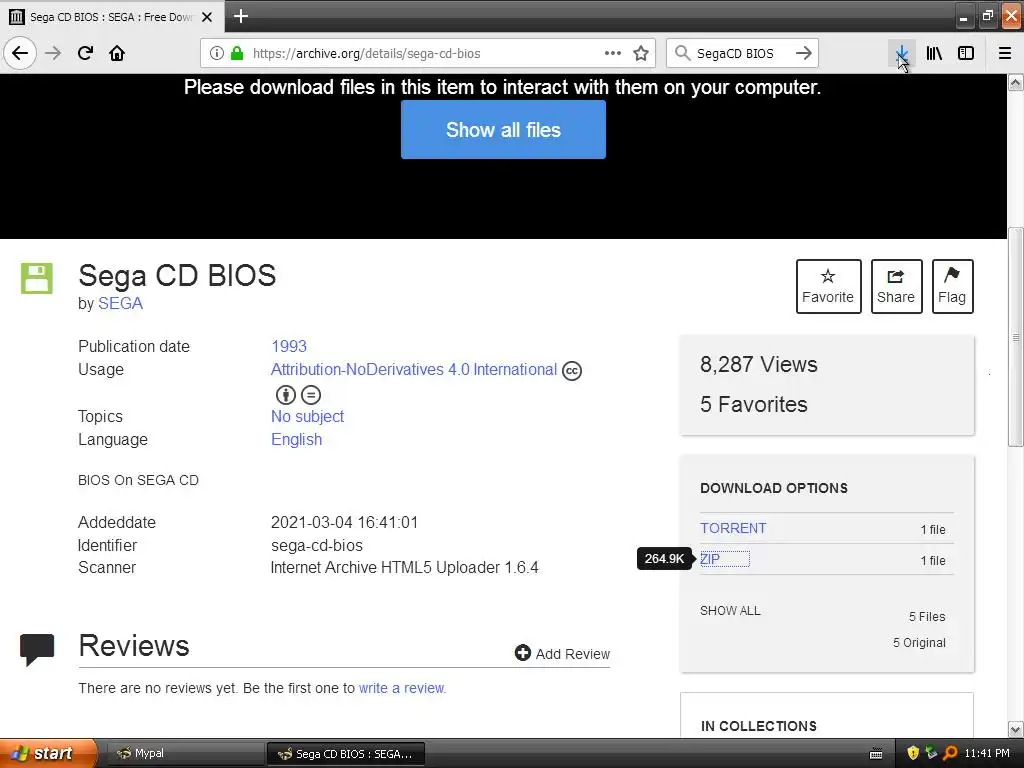The image size is (1024, 768).
Task: Open the Windows start menu
Action: [x=48, y=753]
